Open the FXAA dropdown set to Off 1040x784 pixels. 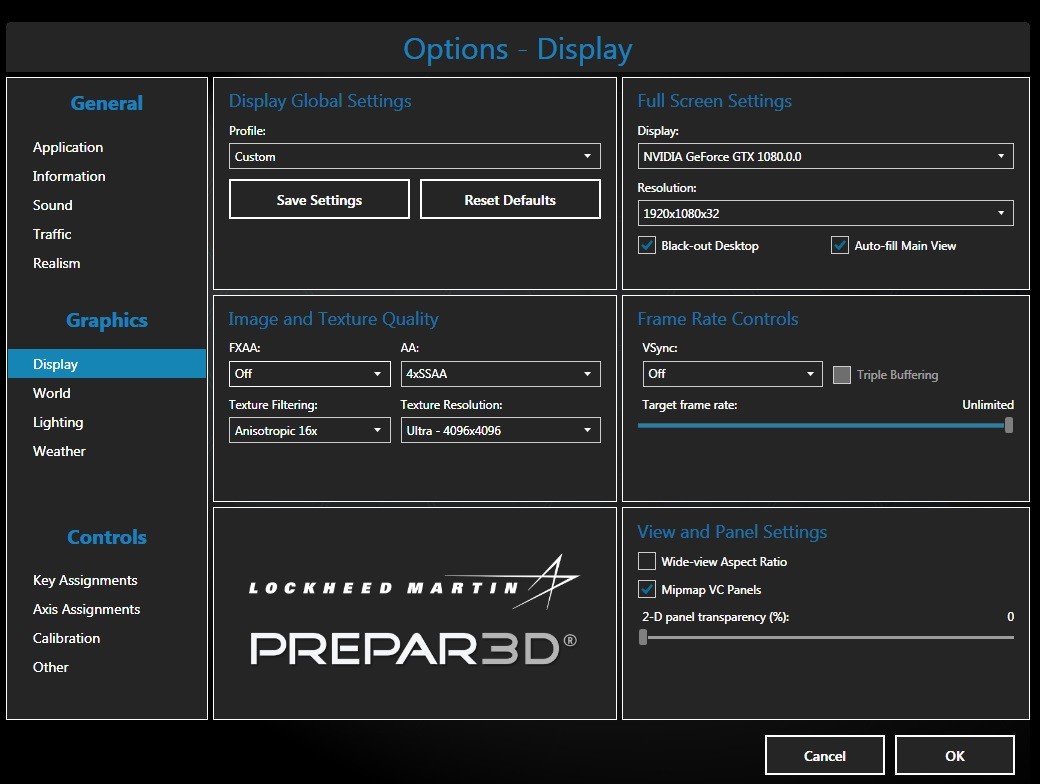pyautogui.click(x=310, y=373)
